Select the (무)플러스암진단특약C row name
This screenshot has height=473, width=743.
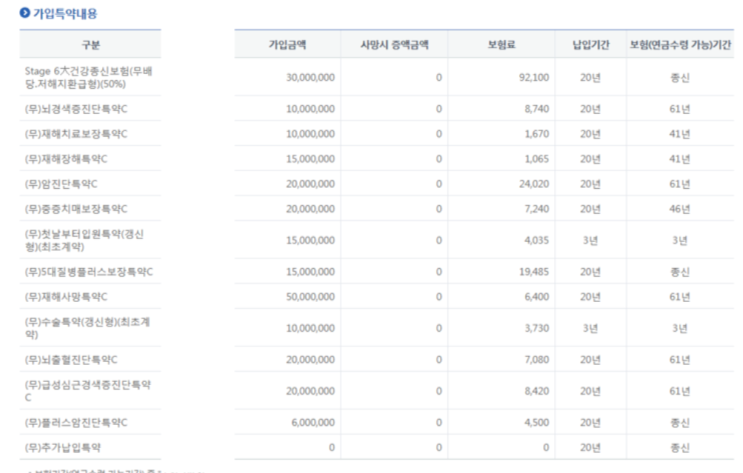point(76,423)
